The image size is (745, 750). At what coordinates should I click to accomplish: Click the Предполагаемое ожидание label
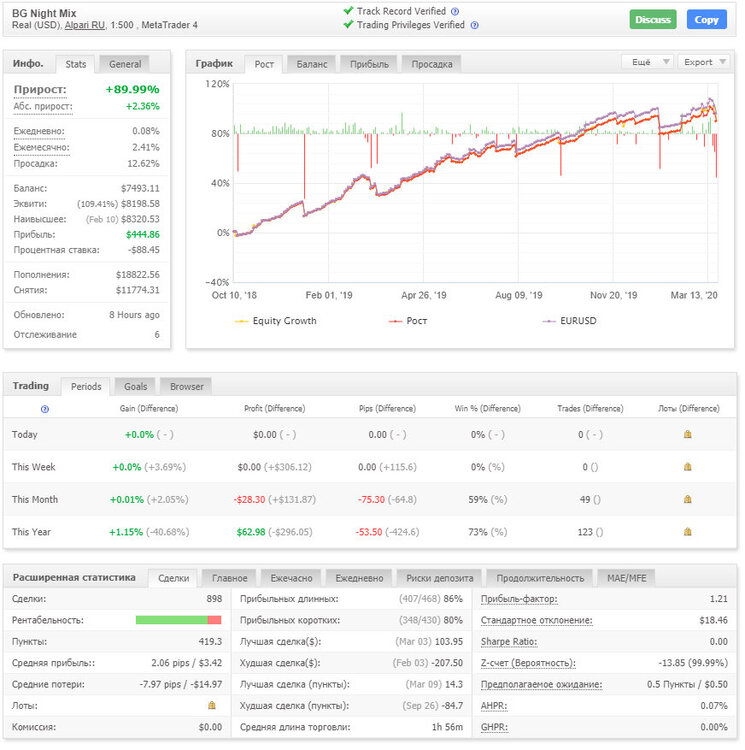pos(541,684)
